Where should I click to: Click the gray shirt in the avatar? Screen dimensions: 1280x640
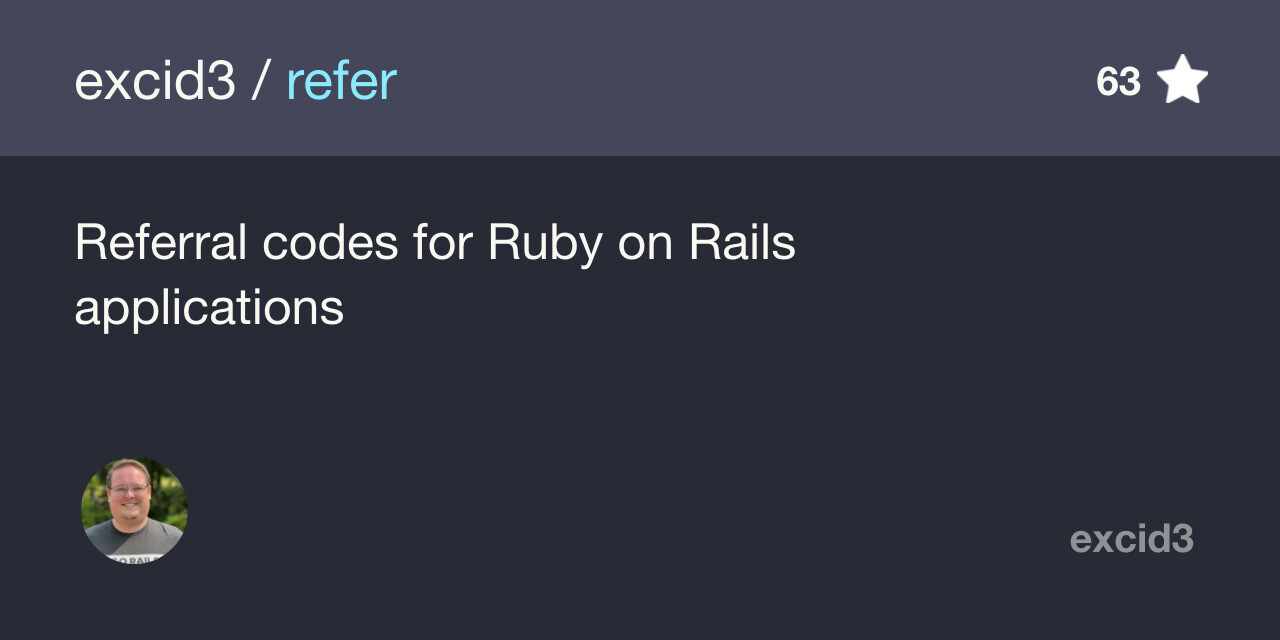click(x=135, y=545)
